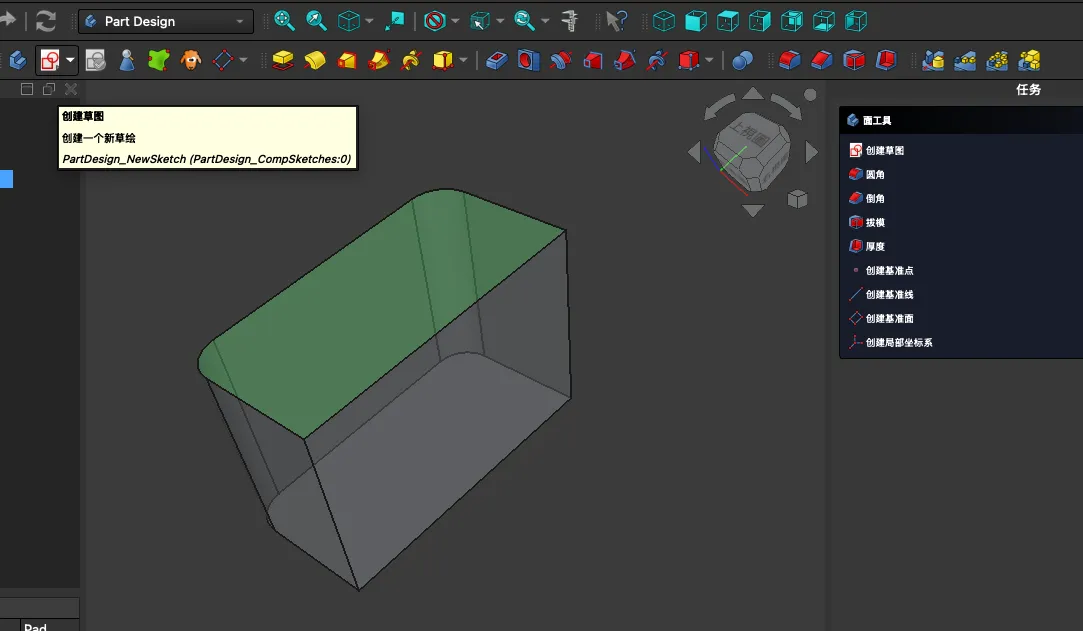Click the refresh recompute icon
The height and width of the screenshot is (631, 1083).
(46, 21)
